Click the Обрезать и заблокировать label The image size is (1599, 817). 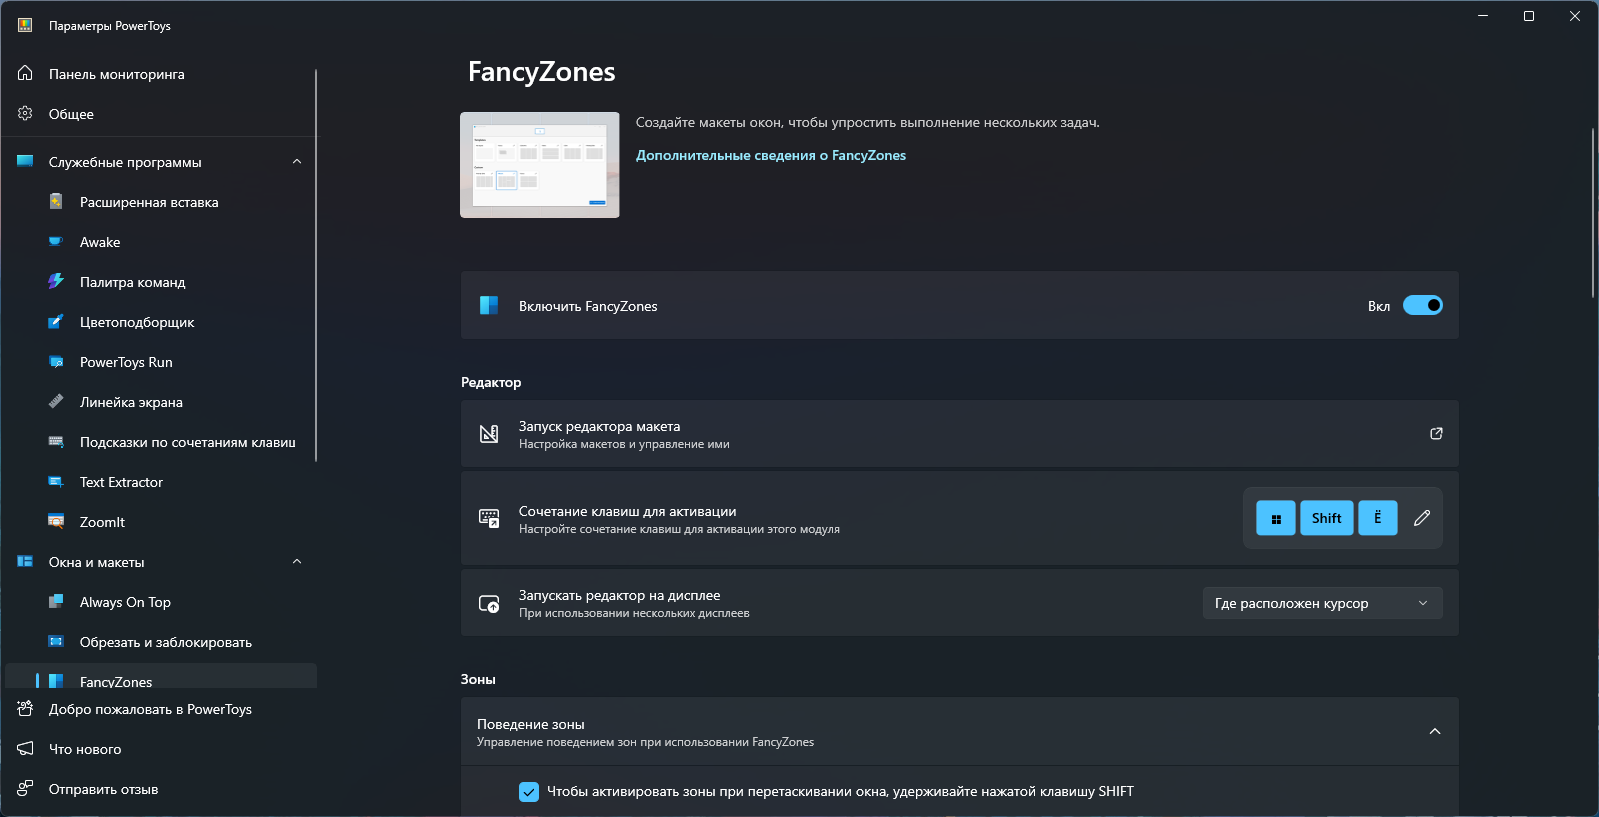(x=166, y=642)
